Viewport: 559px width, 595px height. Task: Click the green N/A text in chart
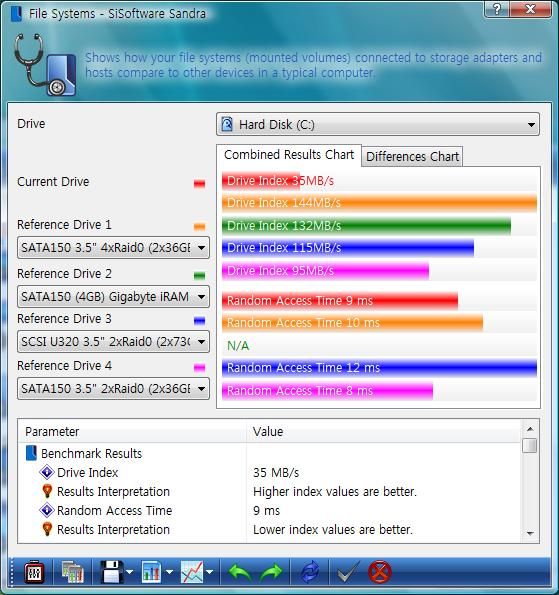click(238, 346)
